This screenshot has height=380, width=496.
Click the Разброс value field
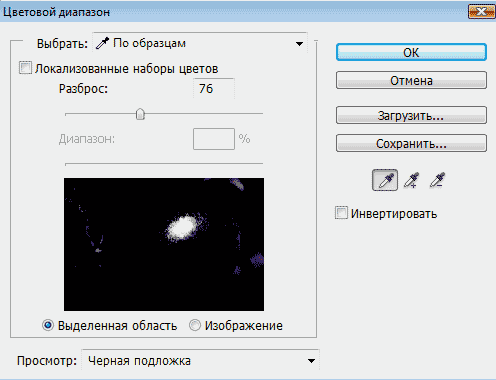(214, 89)
